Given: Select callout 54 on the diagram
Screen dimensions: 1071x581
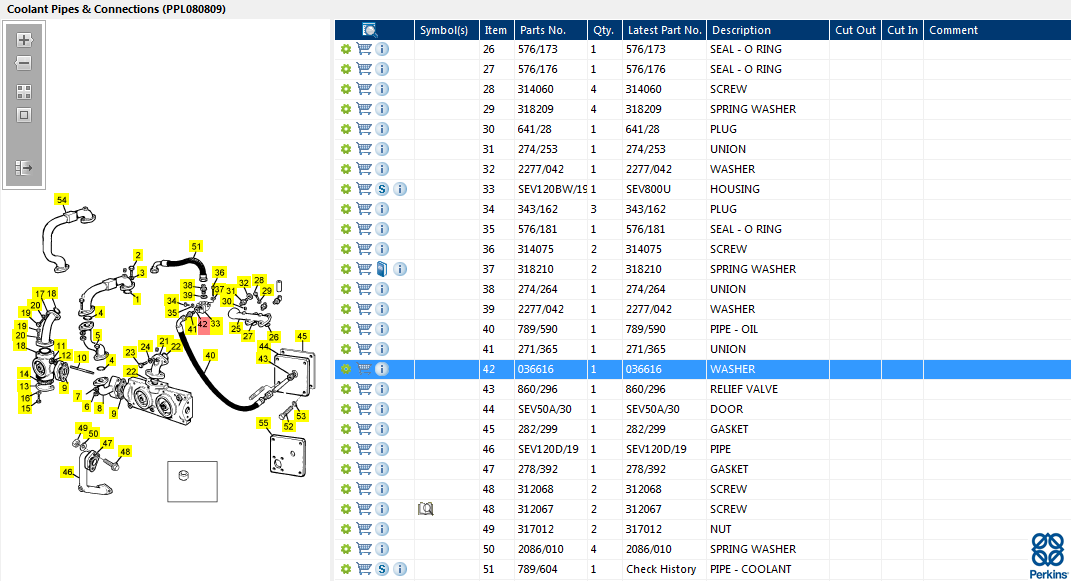Looking at the screenshot, I should 62,199.
